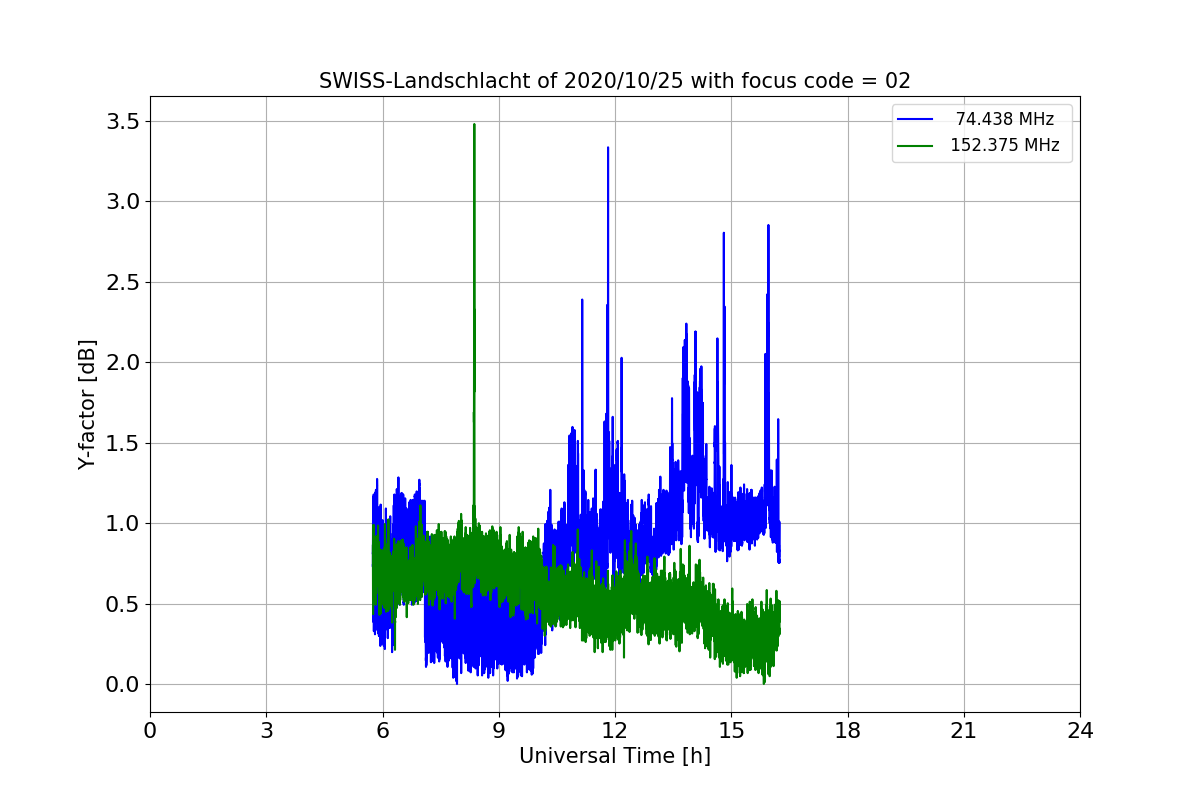Click the green line sample in legend

click(915, 145)
